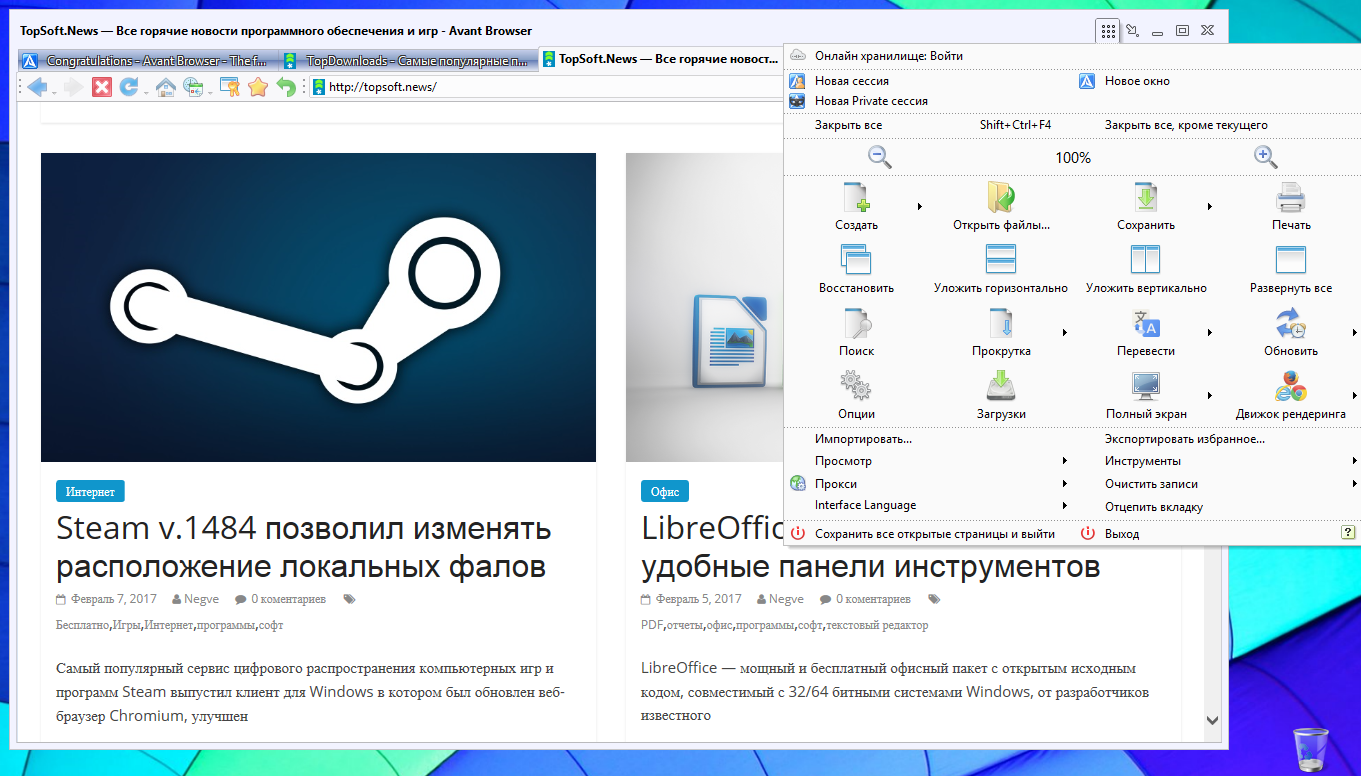Go to the Home page icon
This screenshot has width=1361, height=776.
(166, 87)
